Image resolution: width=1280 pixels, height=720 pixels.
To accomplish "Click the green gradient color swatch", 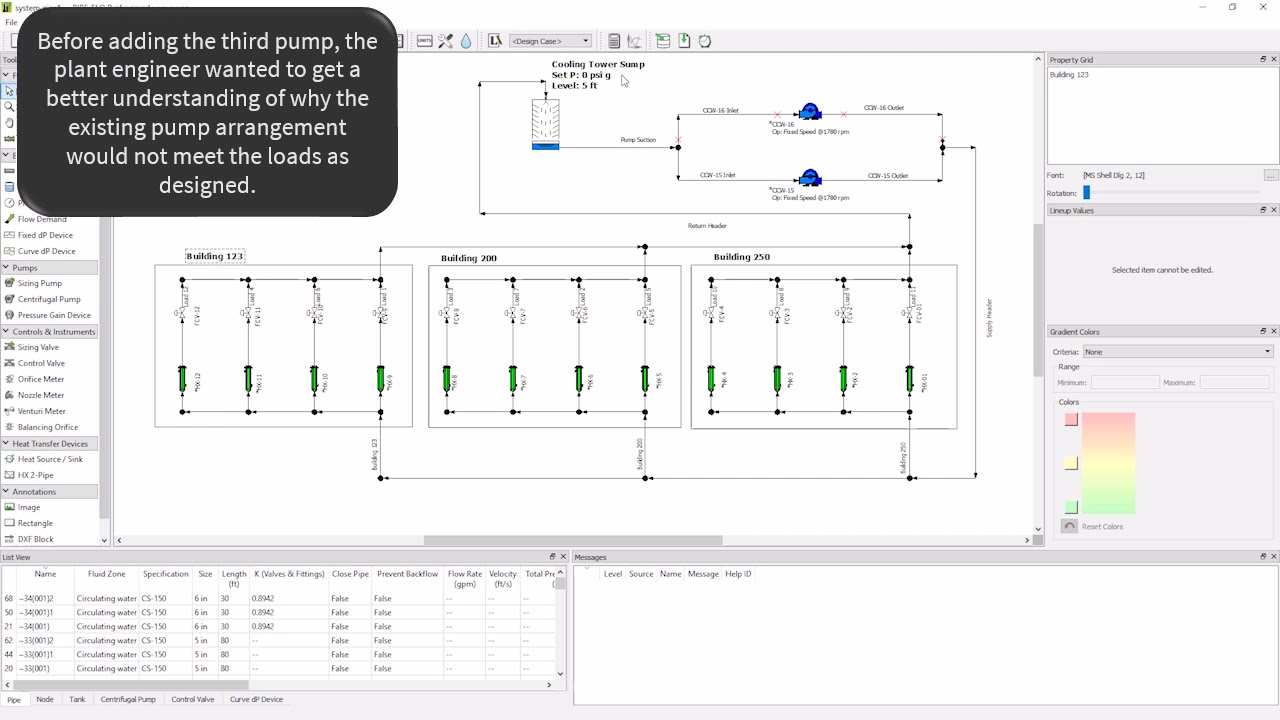I will click(x=1071, y=508).
